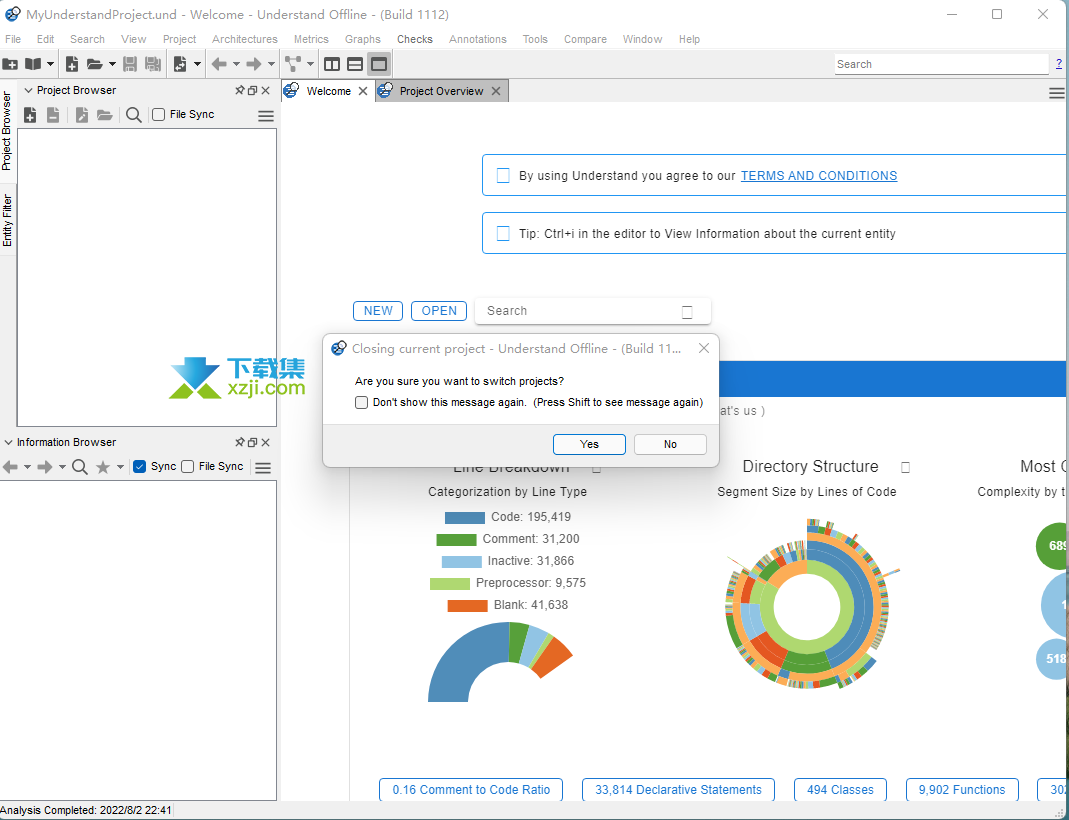Open the Checks menu

coord(415,39)
